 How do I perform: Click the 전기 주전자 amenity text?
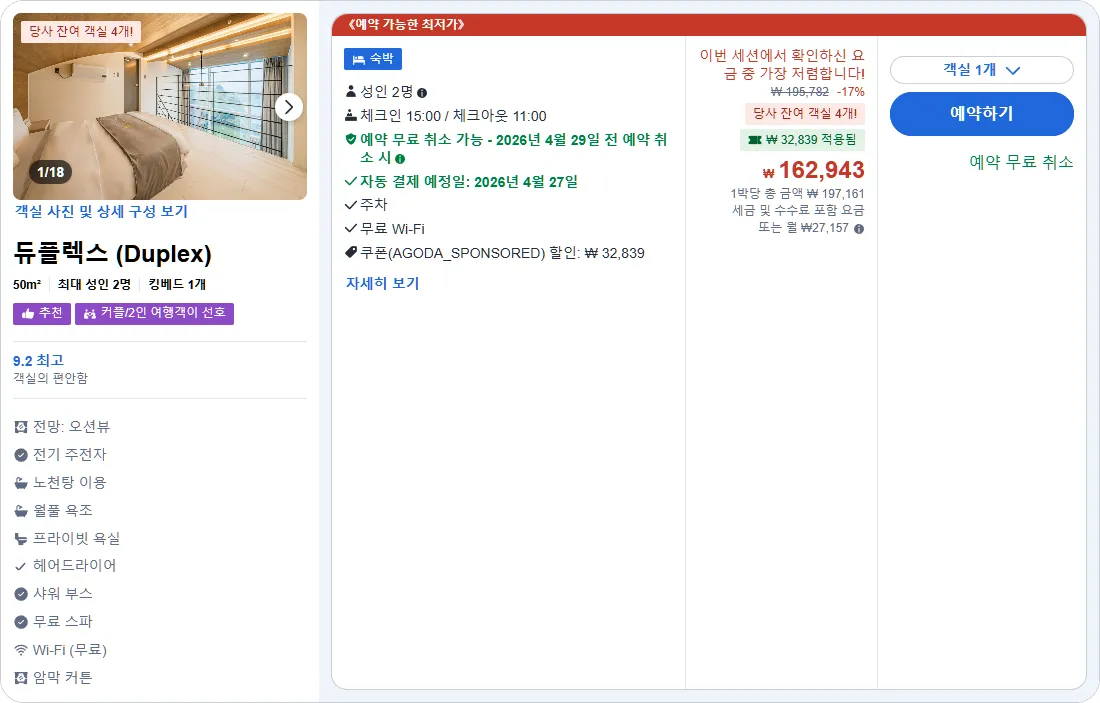(x=69, y=455)
